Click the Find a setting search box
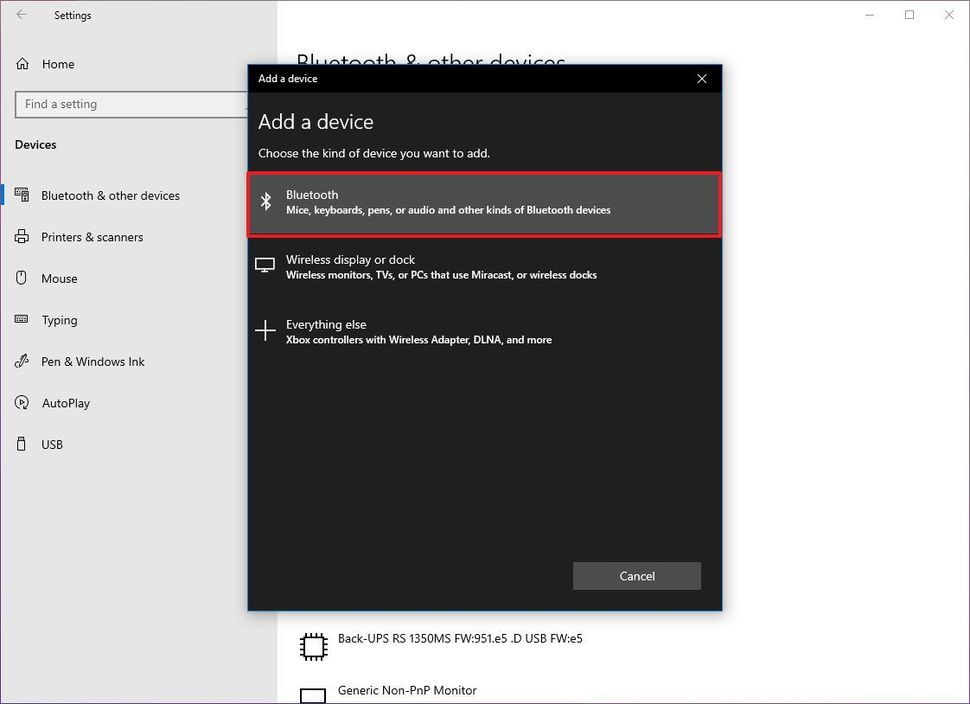Image resolution: width=970 pixels, height=704 pixels. click(x=130, y=104)
